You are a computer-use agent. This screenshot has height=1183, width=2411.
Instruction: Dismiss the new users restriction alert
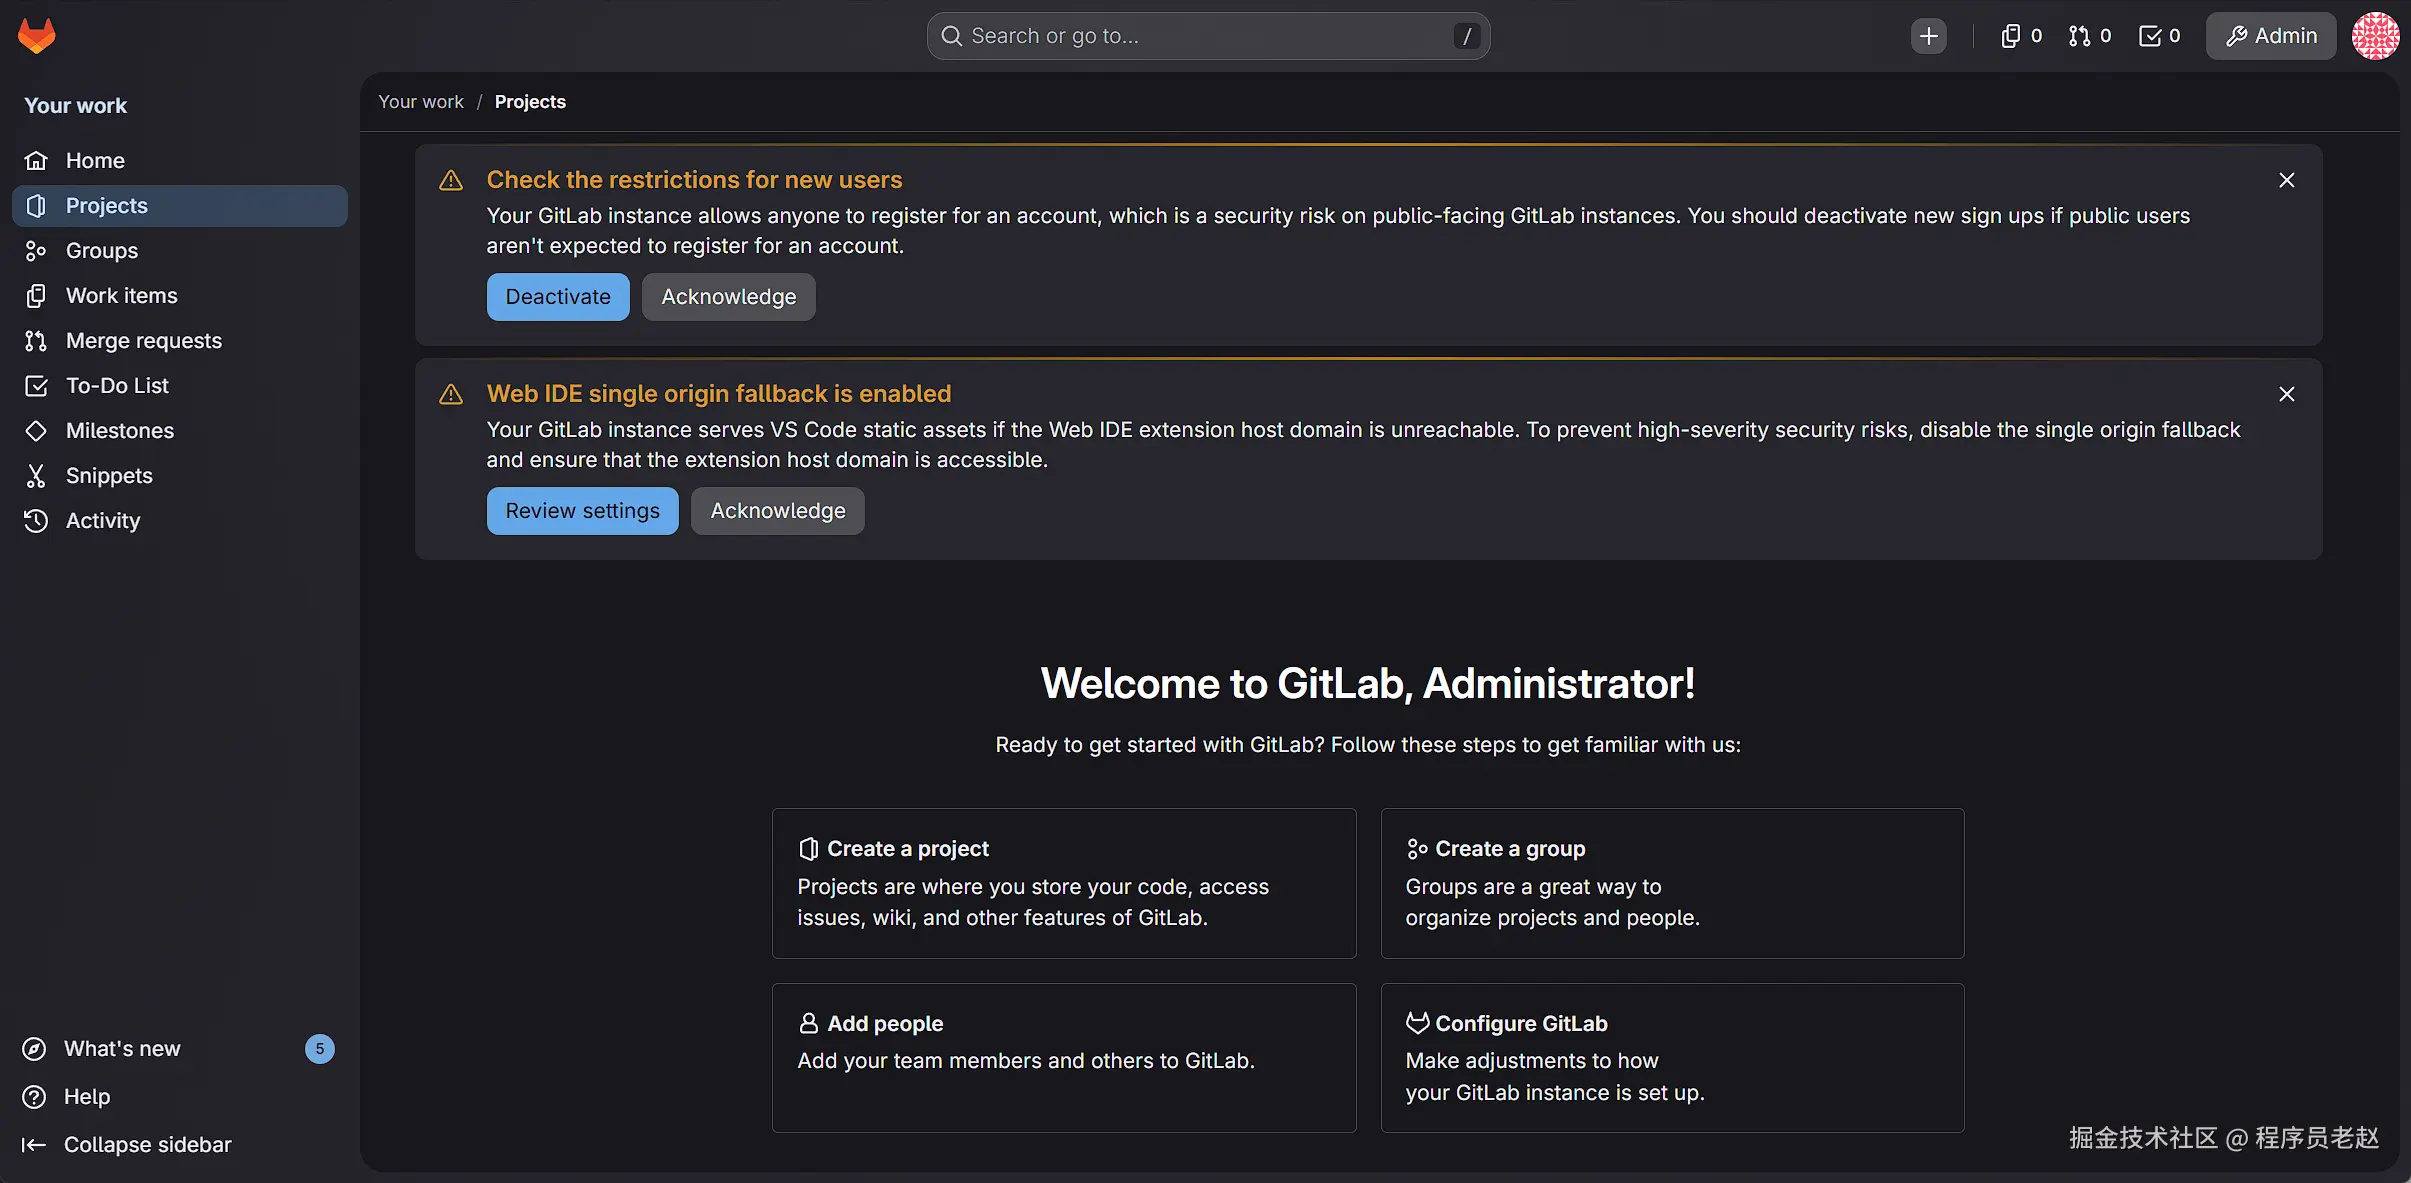(2287, 180)
